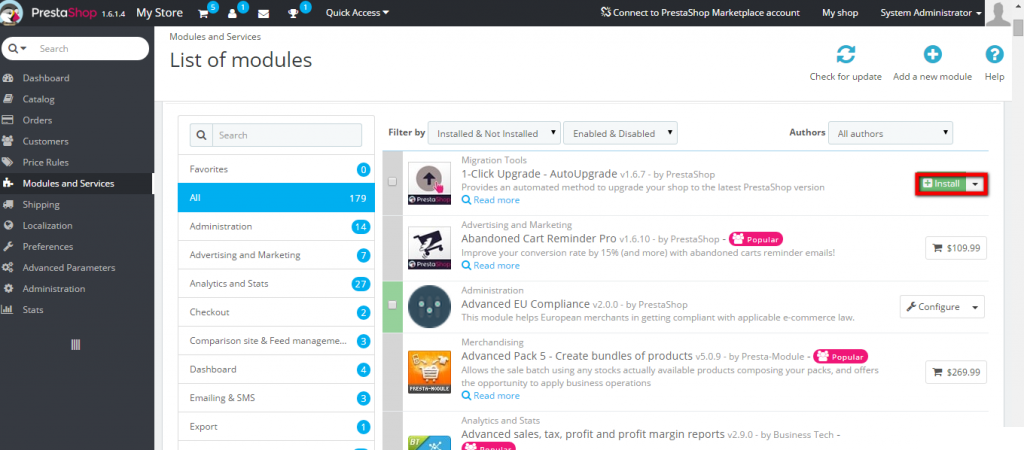Click the module list Search field

(x=287, y=135)
